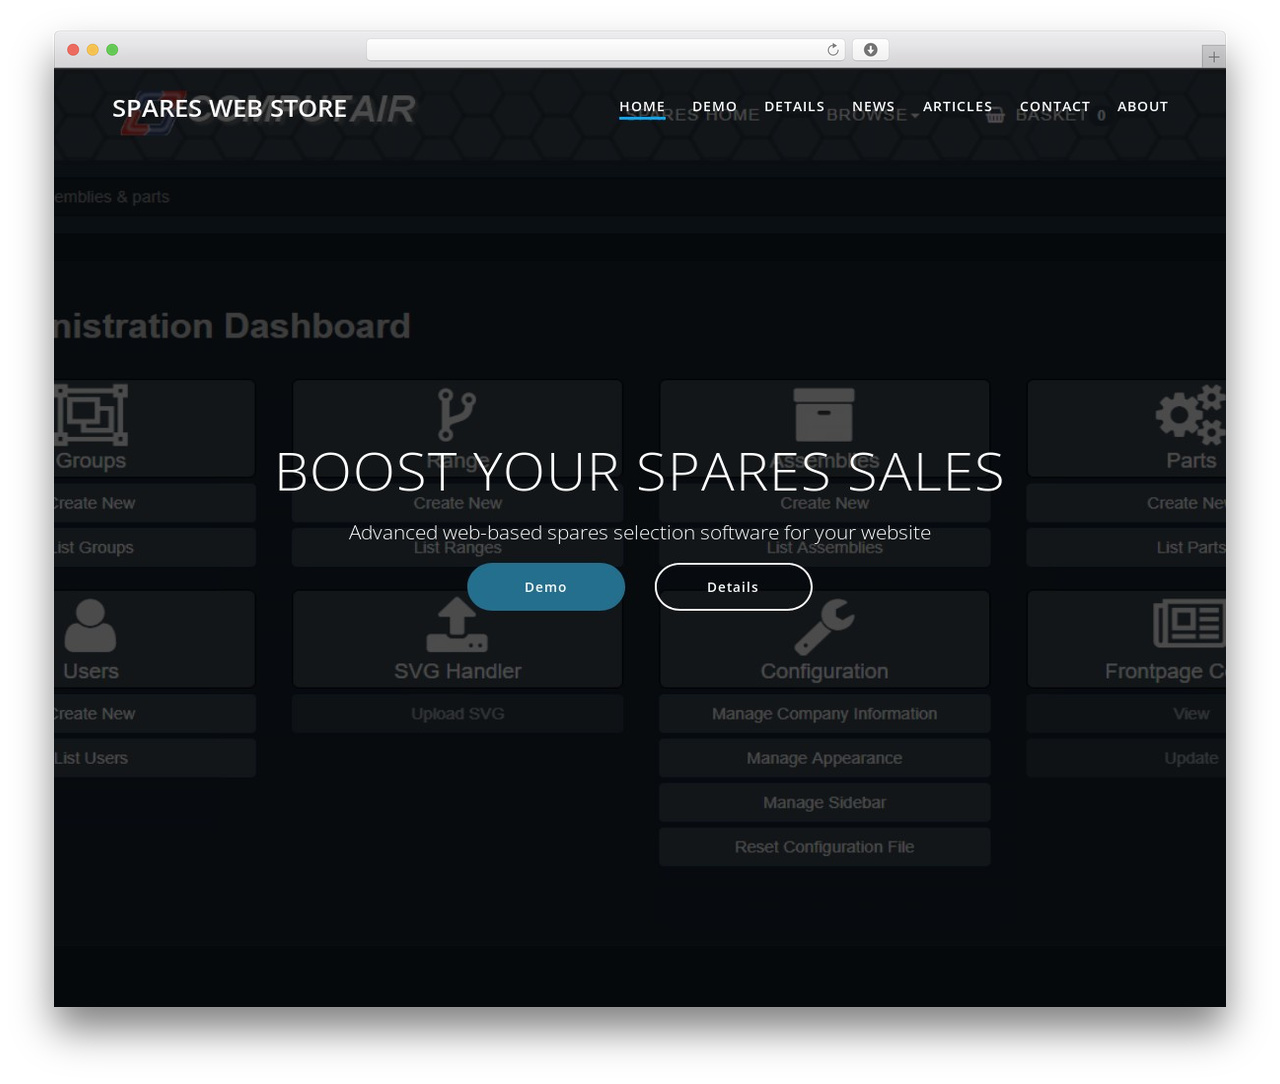The height and width of the screenshot is (1084, 1280).
Task: Open the About navigation item
Action: click(x=1142, y=106)
